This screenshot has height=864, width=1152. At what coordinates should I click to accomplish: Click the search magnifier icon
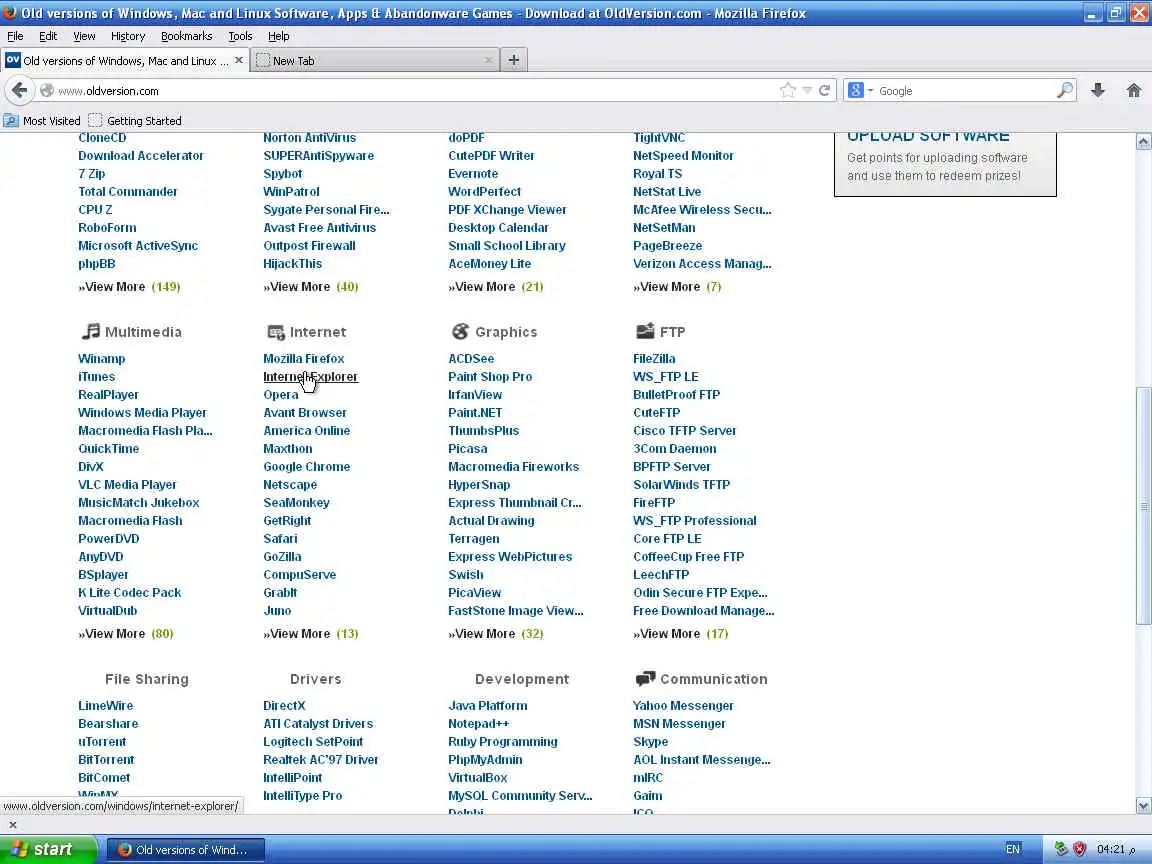1065,90
